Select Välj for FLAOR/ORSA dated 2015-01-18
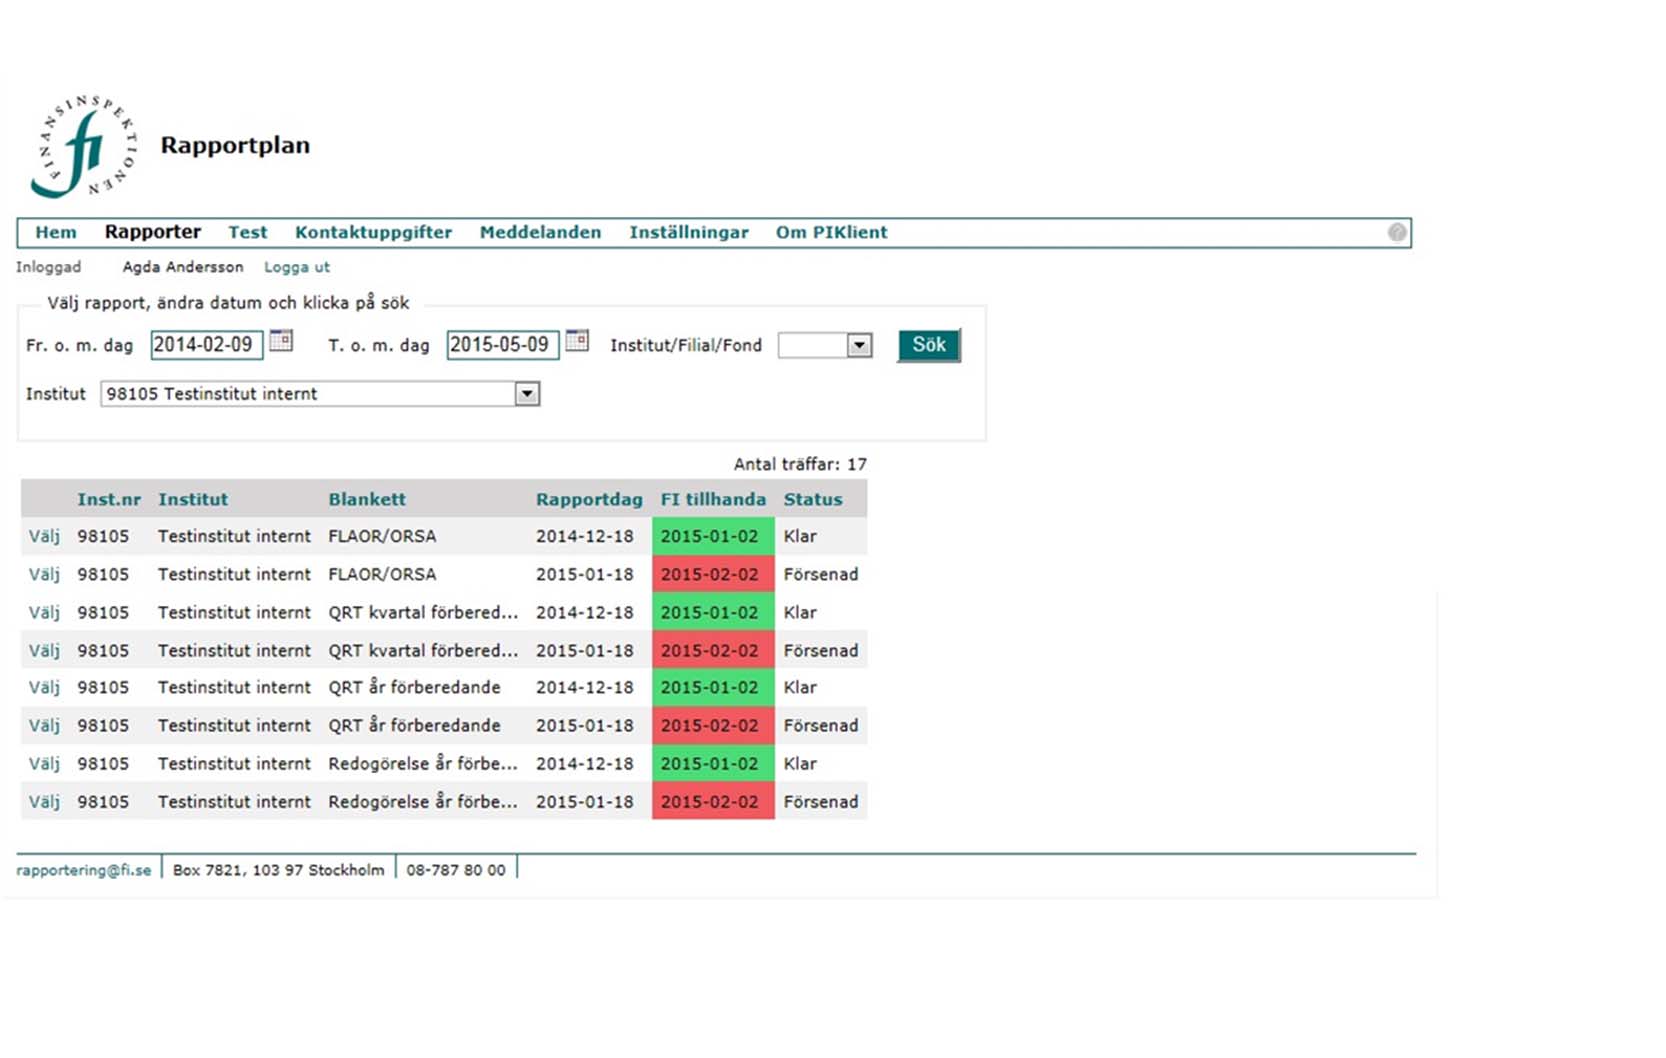1666x1058 pixels. pyautogui.click(x=44, y=574)
